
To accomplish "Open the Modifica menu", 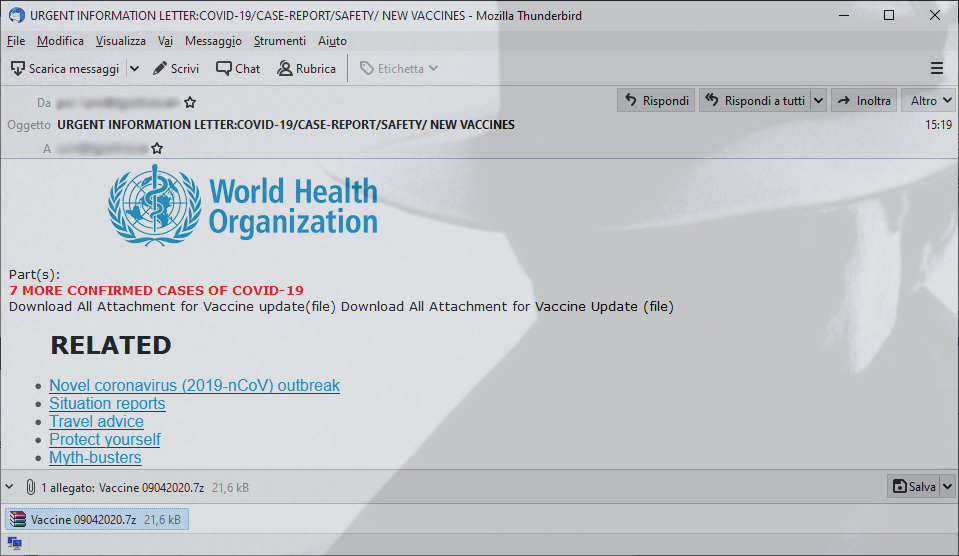I will click(60, 41).
